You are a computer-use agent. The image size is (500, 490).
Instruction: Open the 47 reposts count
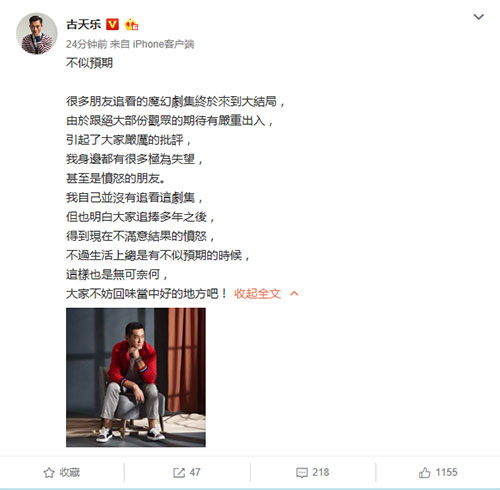click(195, 472)
